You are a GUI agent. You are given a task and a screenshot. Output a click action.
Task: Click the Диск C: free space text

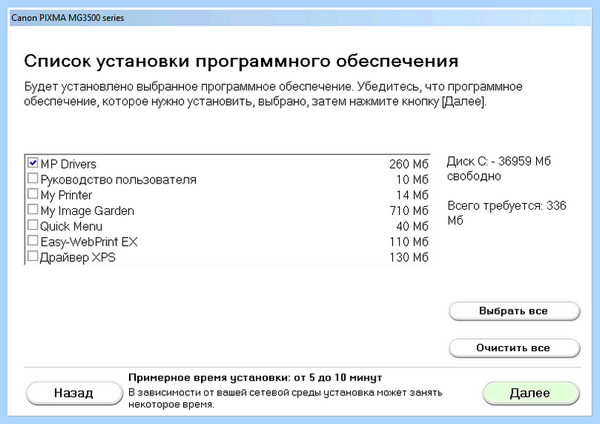[x=499, y=169]
